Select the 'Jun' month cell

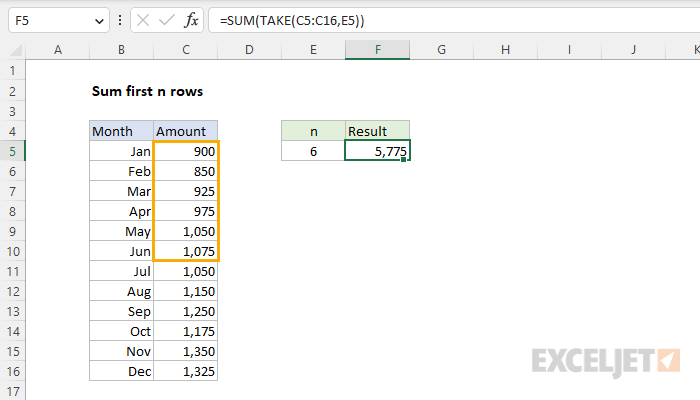tap(121, 251)
